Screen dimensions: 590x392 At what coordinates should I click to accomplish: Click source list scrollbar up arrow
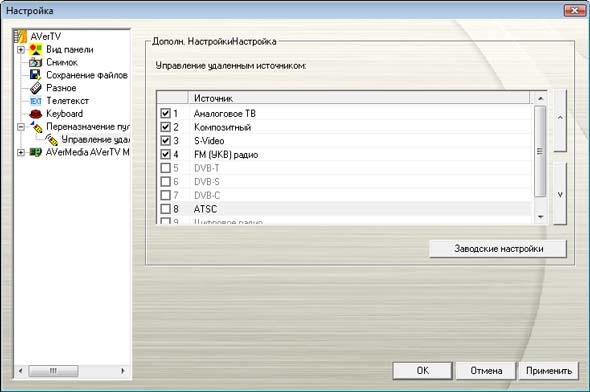540,98
